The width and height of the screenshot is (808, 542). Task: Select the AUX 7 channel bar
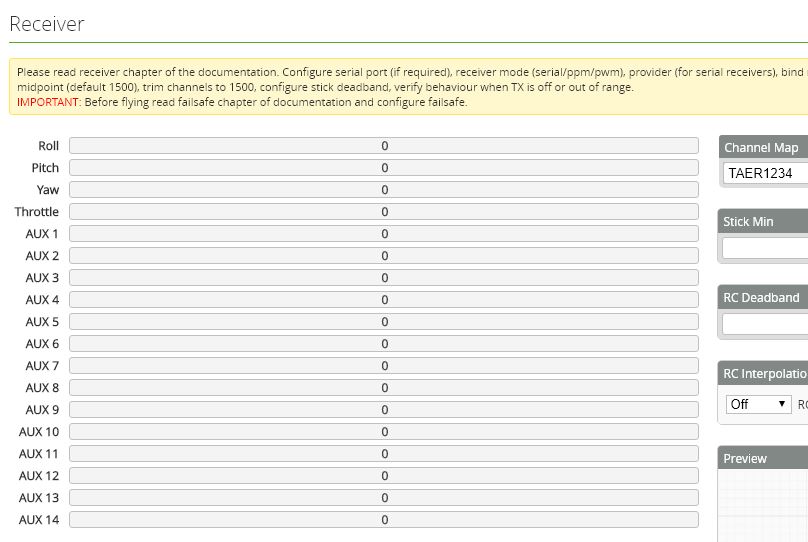coord(384,366)
